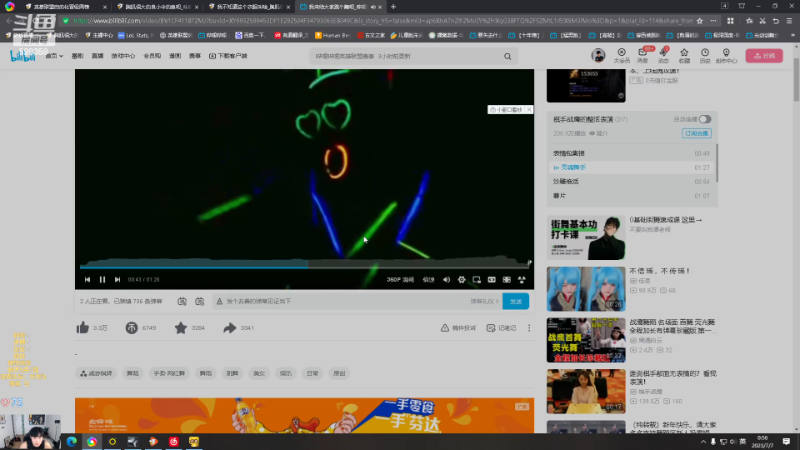This screenshot has width=800, height=450.
Task: Toggle the 自动连播 autoplay switch
Action: [x=705, y=119]
